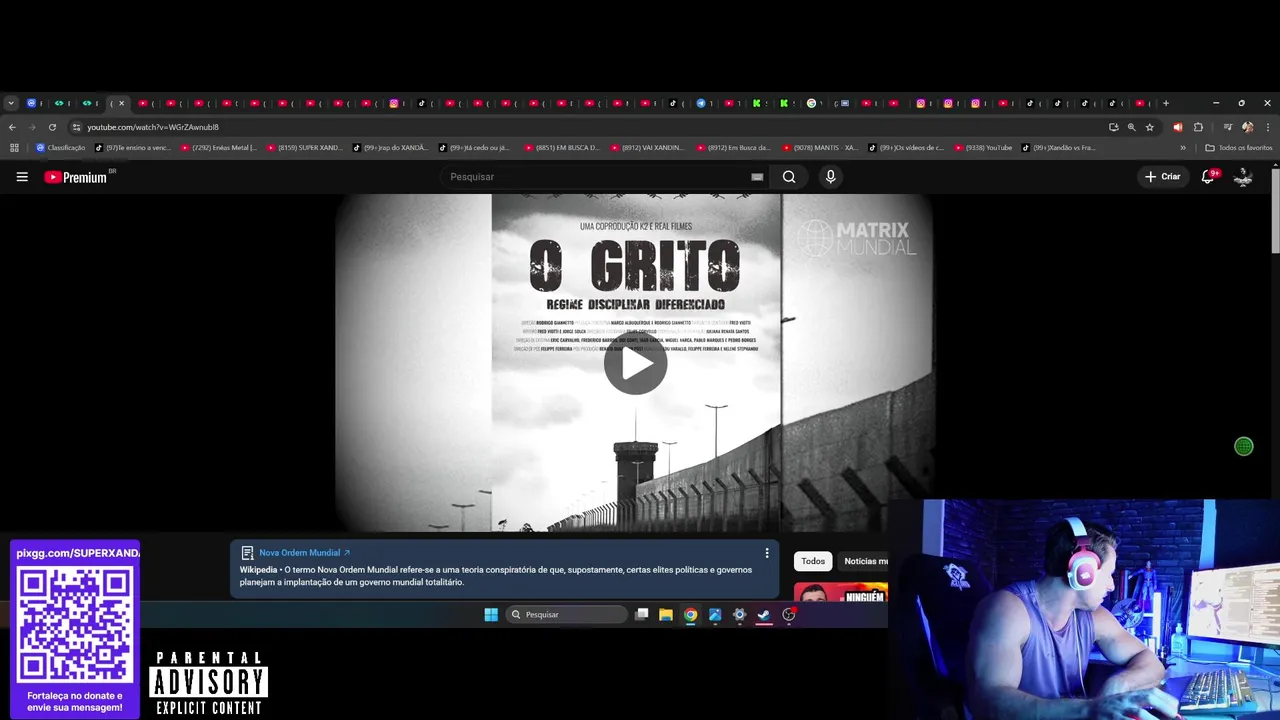Open the on-screen keyboard in search box
The width and height of the screenshot is (1280, 720).
pyautogui.click(x=757, y=177)
